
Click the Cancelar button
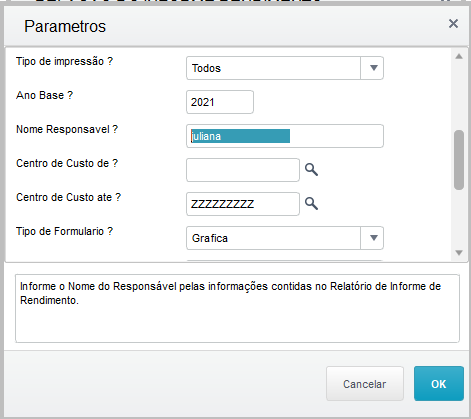tap(365, 384)
